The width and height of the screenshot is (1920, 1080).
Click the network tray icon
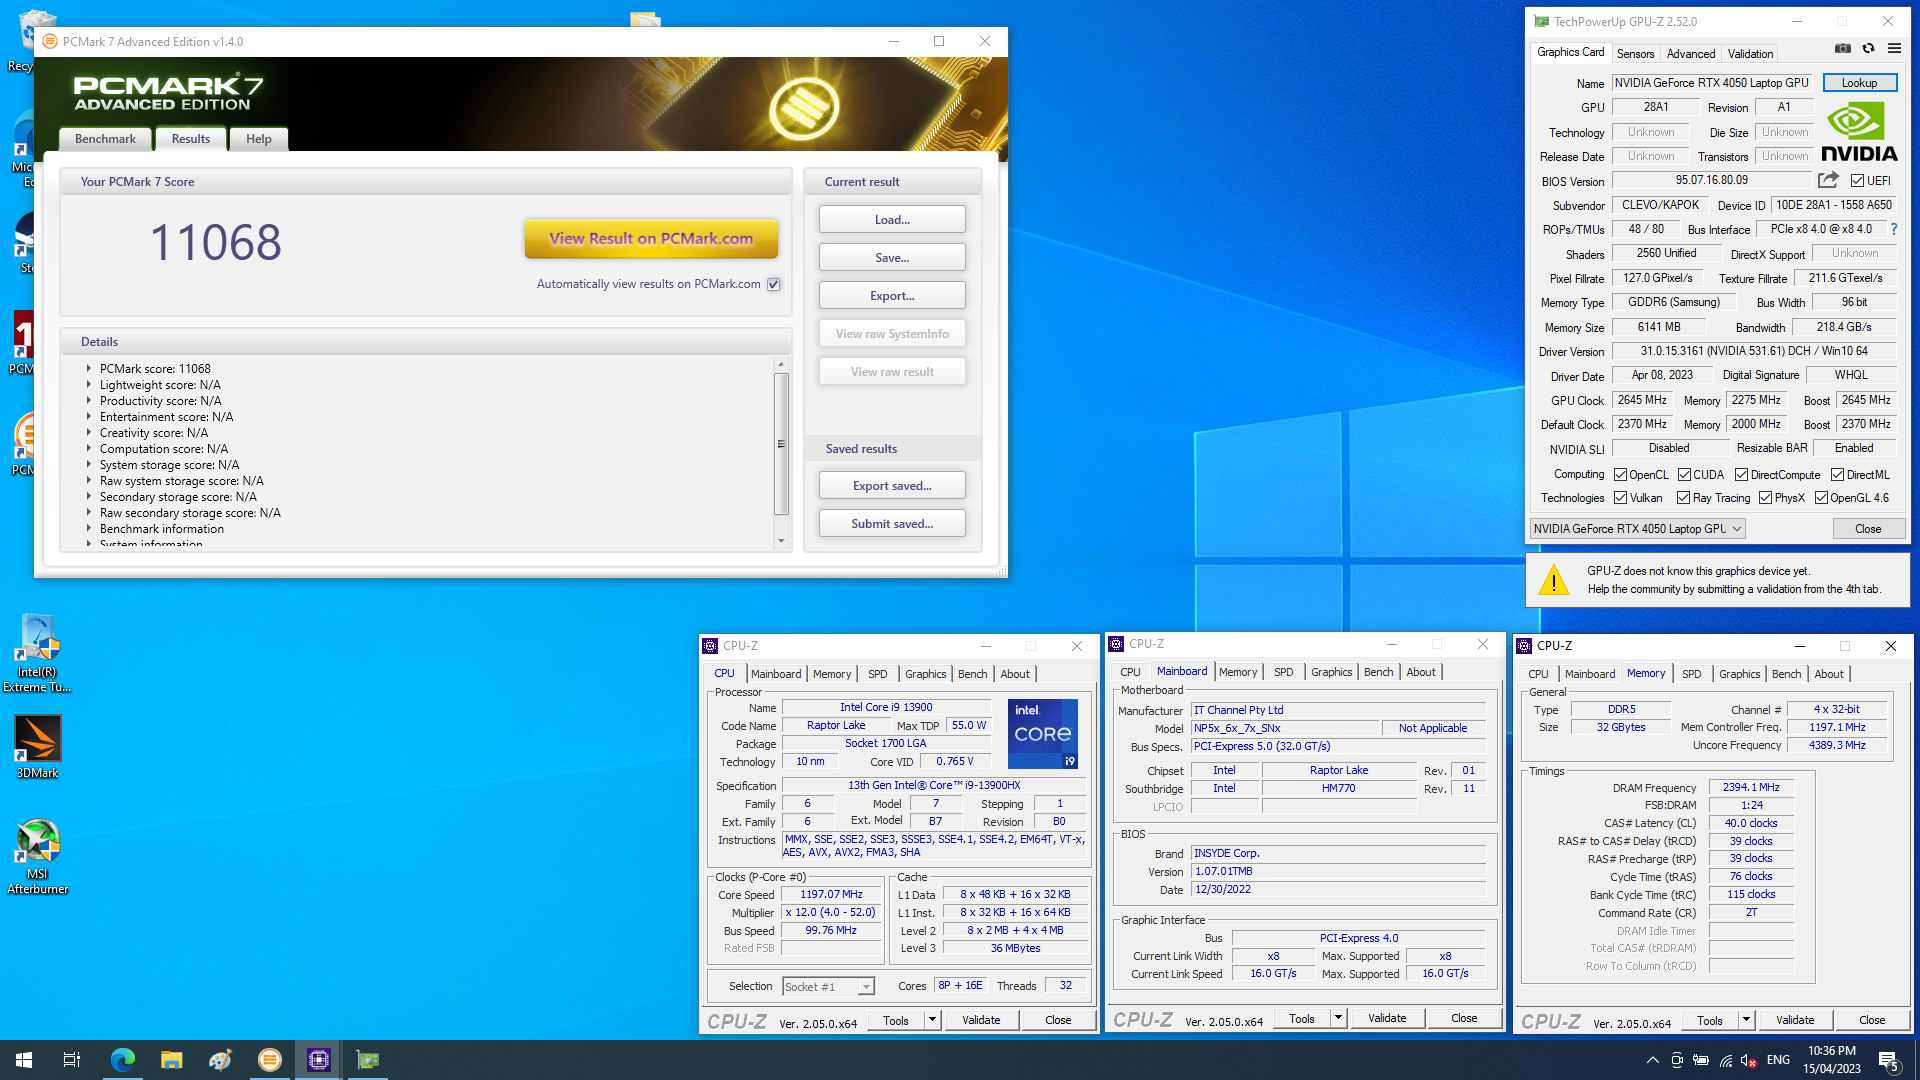1725,1060
